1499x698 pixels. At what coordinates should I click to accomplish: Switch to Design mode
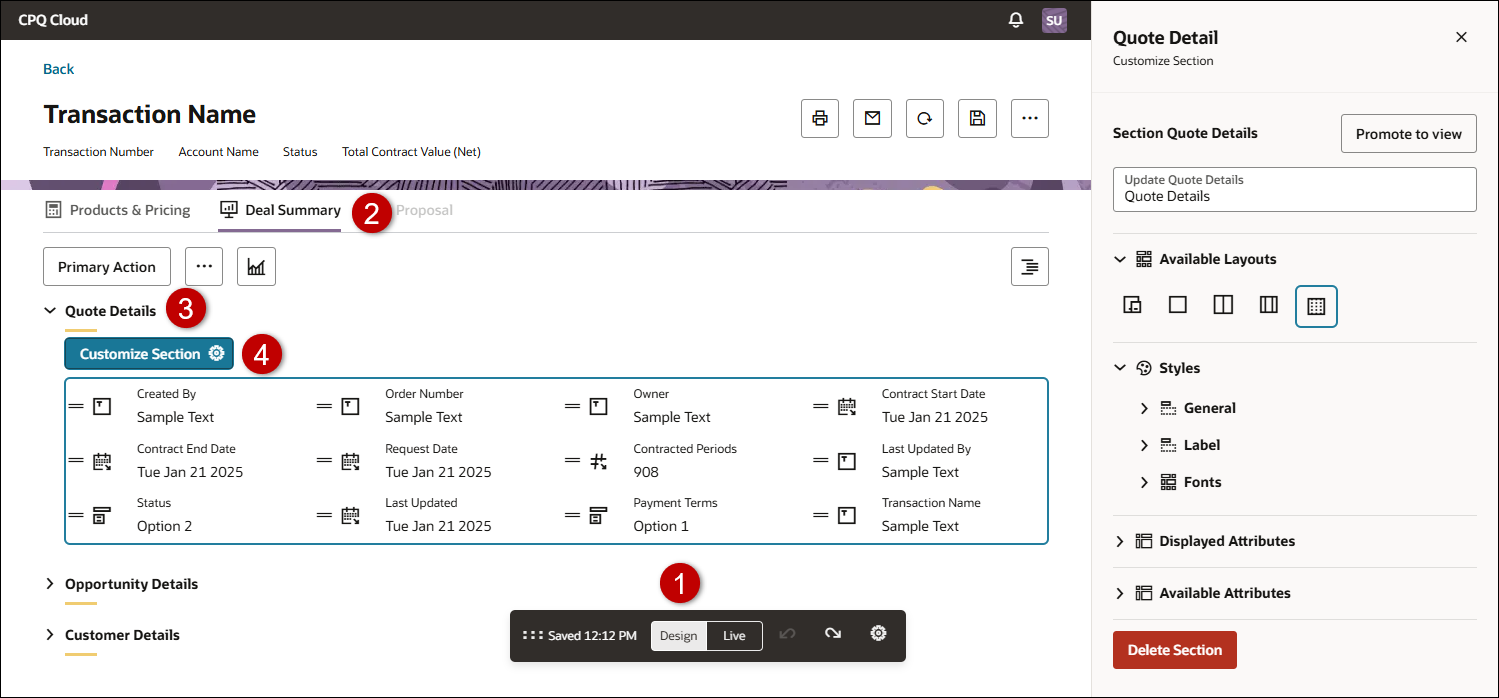(x=679, y=636)
